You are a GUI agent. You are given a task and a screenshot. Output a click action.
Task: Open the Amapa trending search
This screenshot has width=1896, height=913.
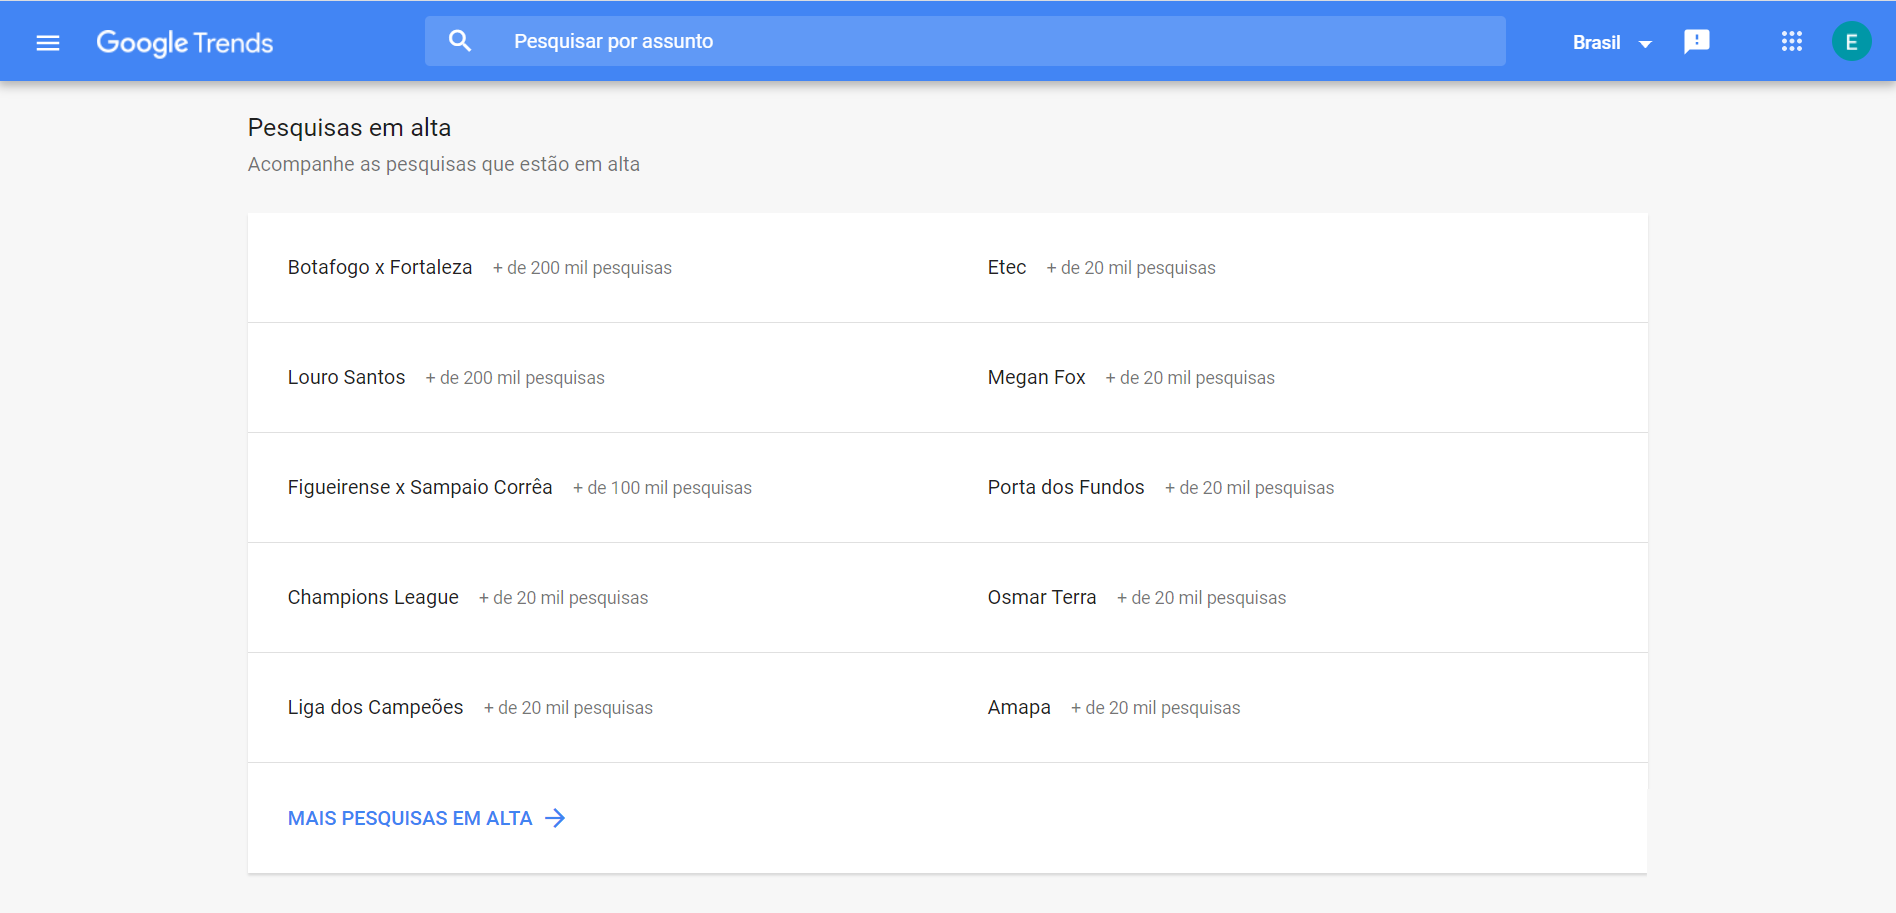[1019, 707]
